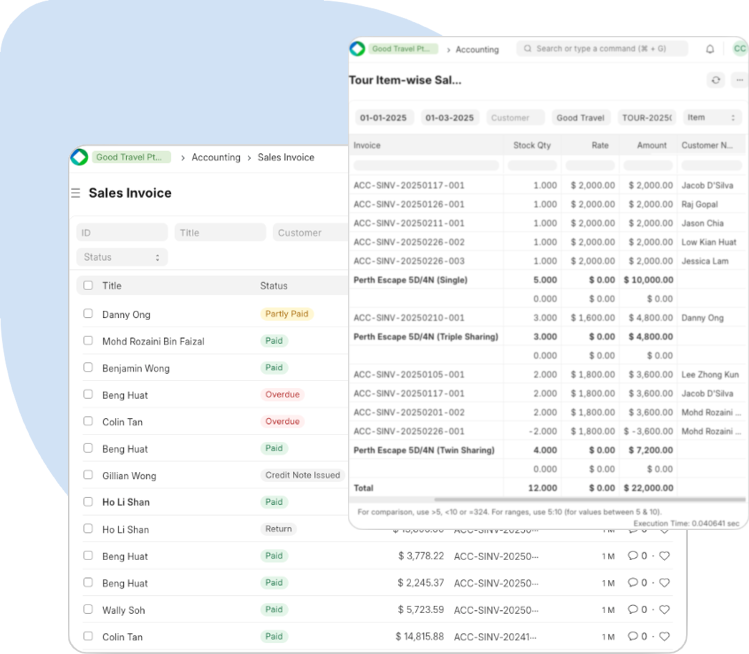The height and width of the screenshot is (654, 749).
Task: Like the Wally Soh invoice with heart icon
Action: point(664,610)
